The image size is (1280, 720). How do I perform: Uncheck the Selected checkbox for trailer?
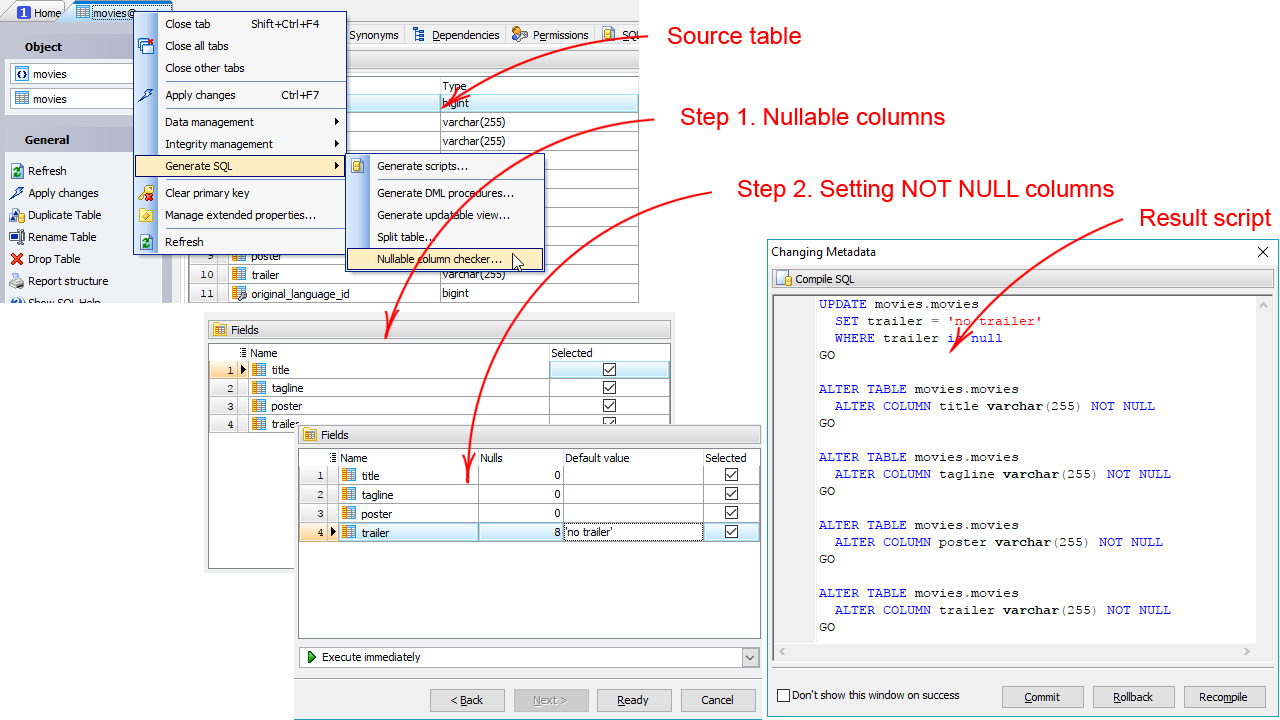[x=731, y=532]
